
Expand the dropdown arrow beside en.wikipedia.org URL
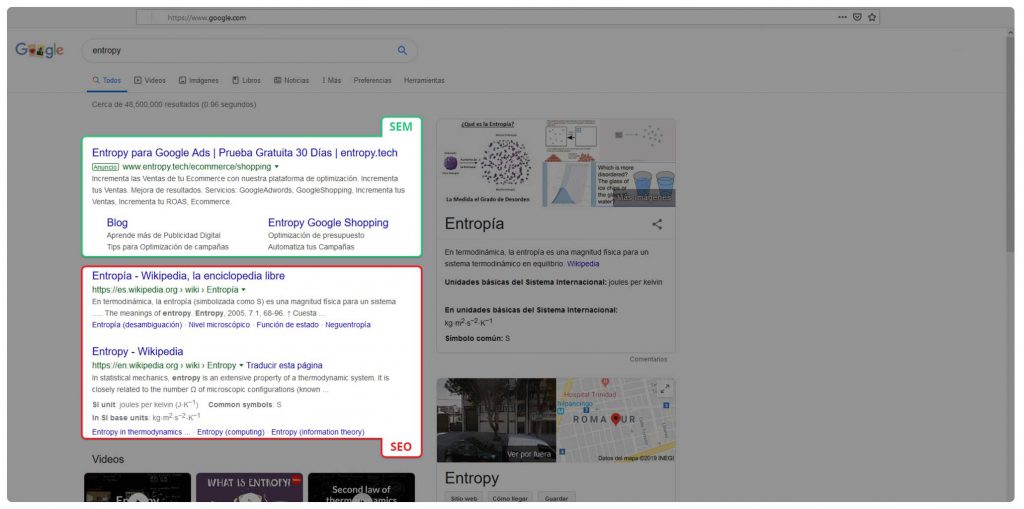tap(241, 365)
